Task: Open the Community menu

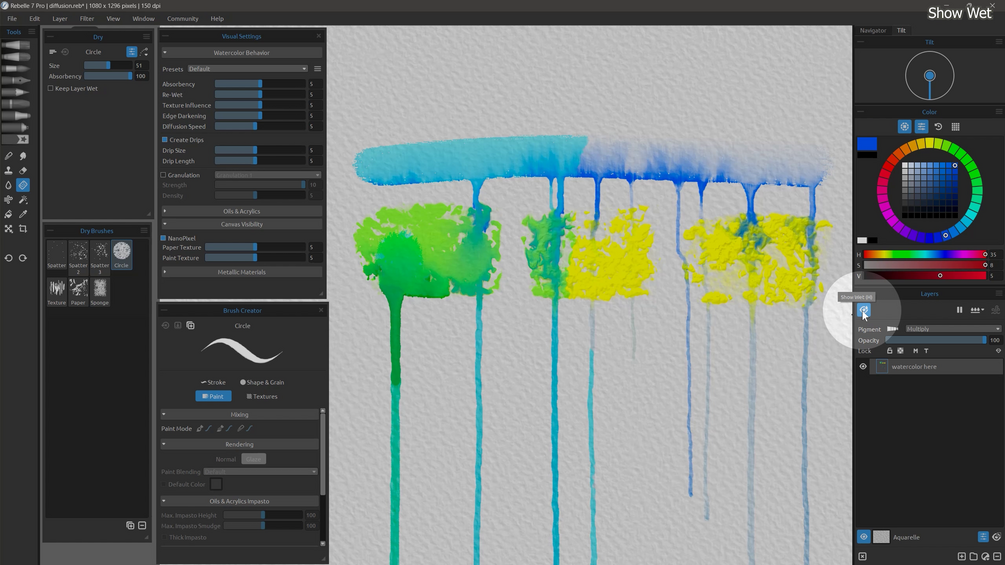Action: [x=183, y=19]
